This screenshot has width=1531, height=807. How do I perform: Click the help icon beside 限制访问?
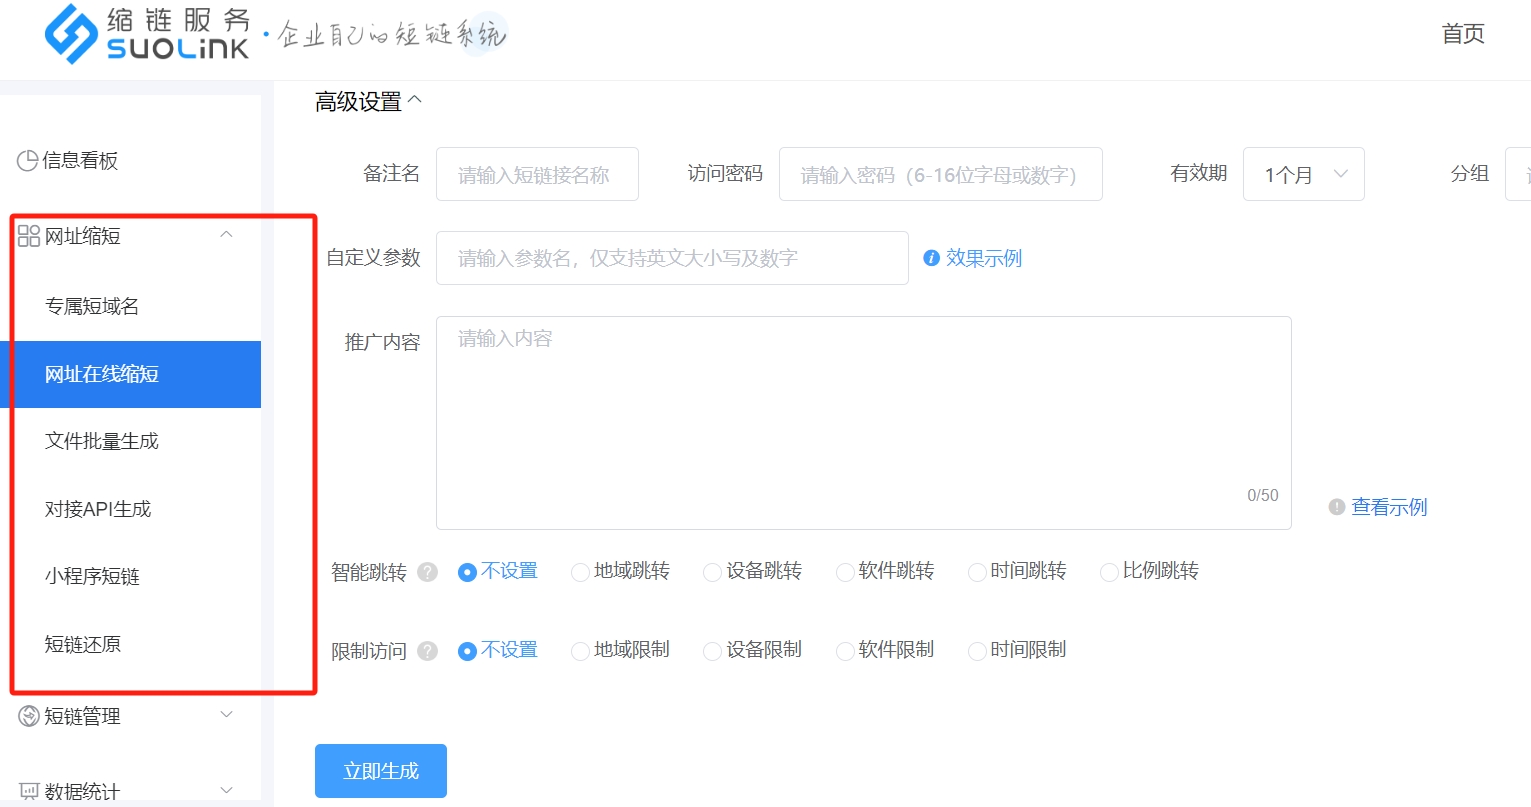click(428, 651)
